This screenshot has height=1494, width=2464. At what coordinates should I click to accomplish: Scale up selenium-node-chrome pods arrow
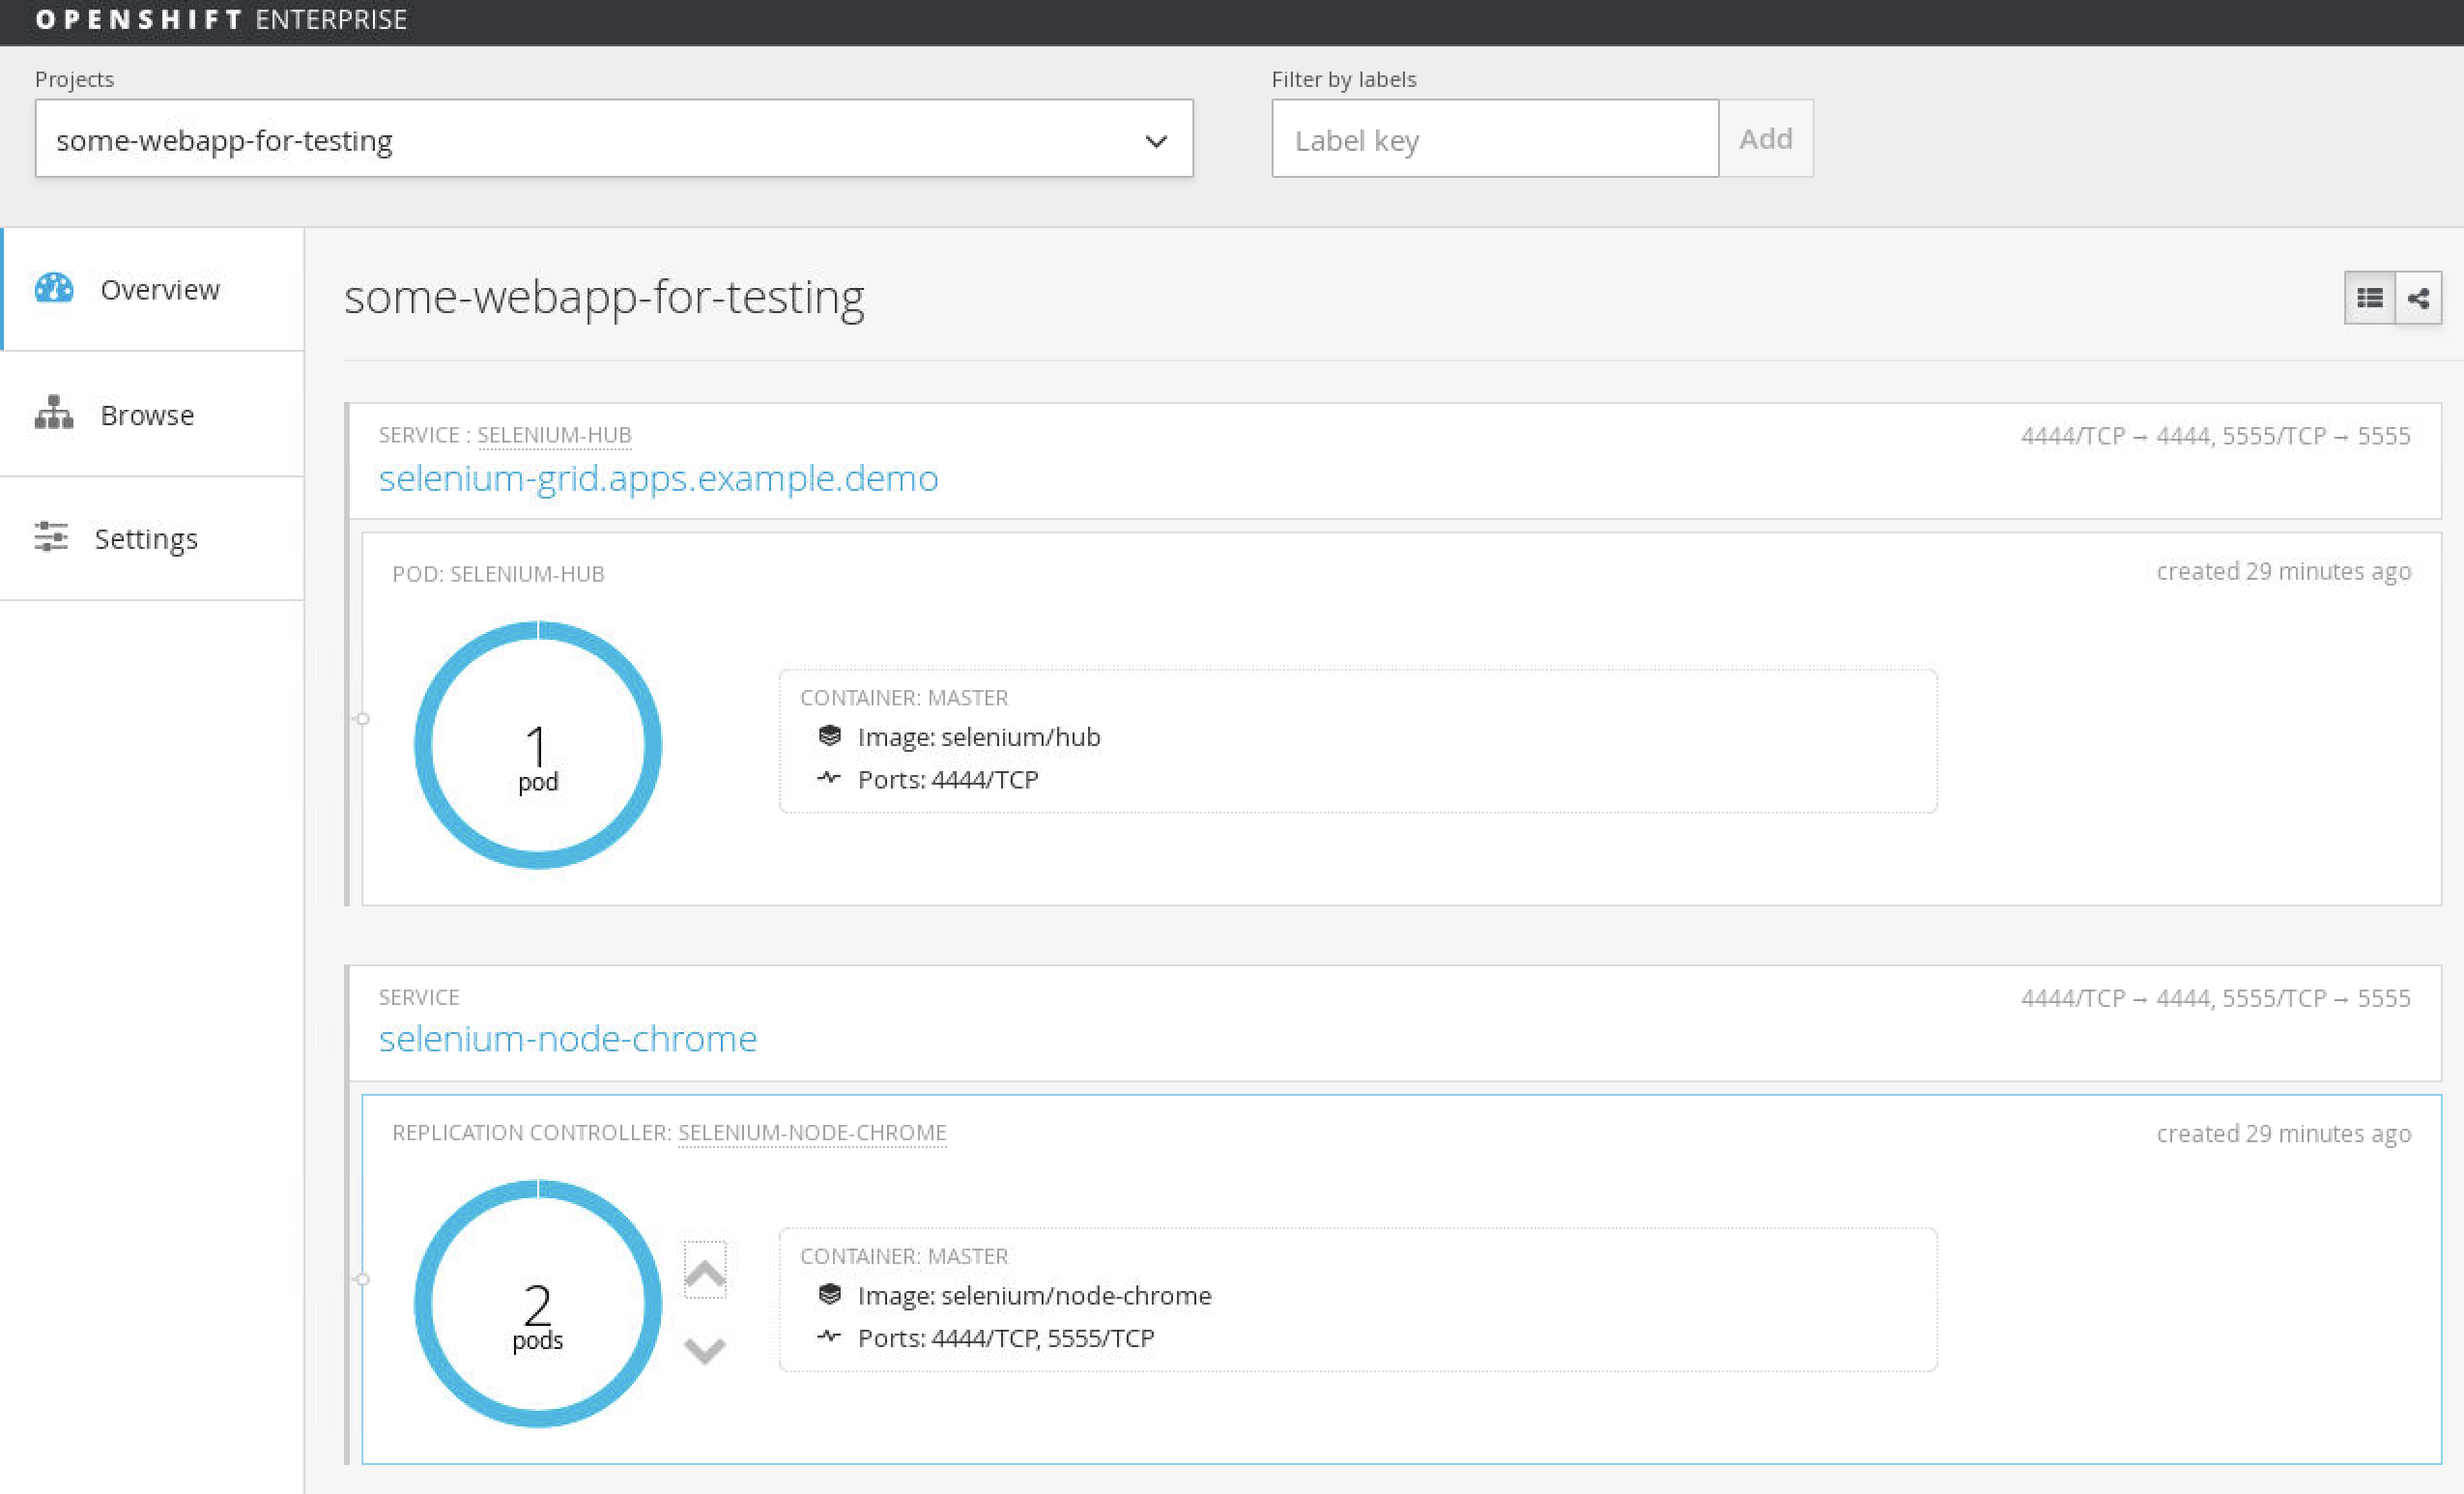pos(704,1271)
